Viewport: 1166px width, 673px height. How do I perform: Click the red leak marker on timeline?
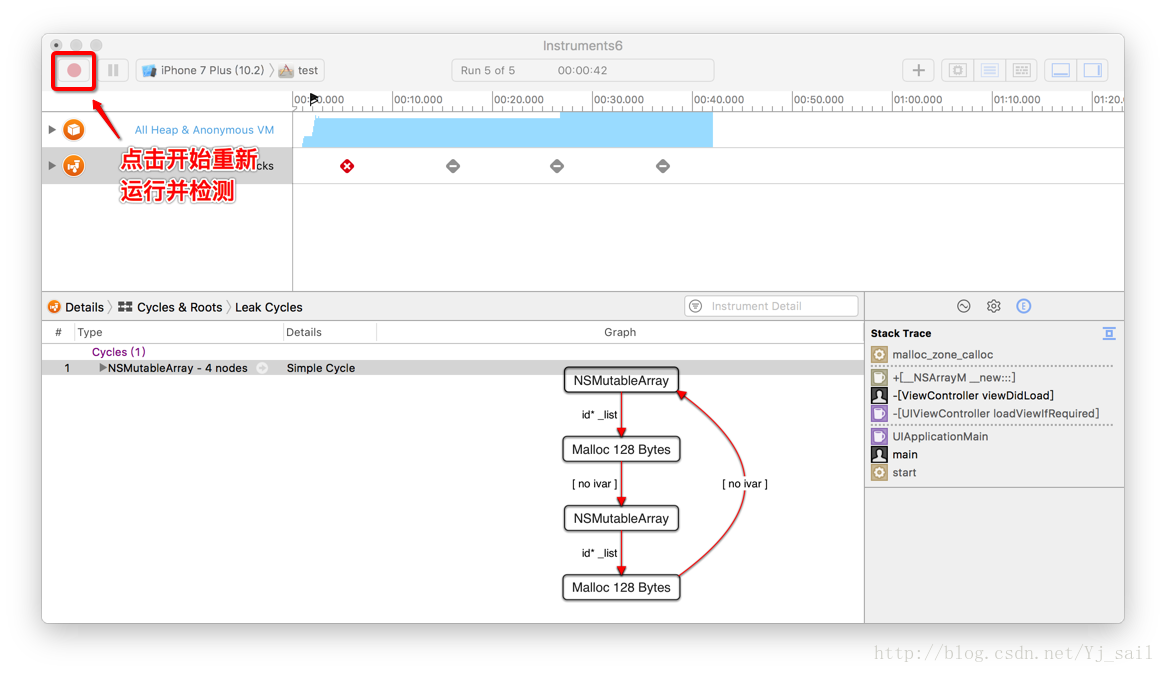[347, 166]
